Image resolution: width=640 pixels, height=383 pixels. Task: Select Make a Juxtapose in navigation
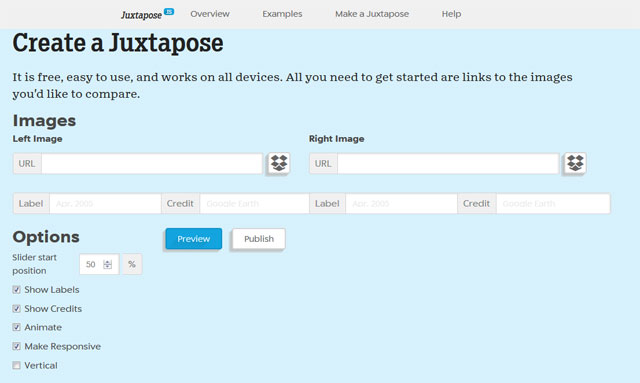372,14
